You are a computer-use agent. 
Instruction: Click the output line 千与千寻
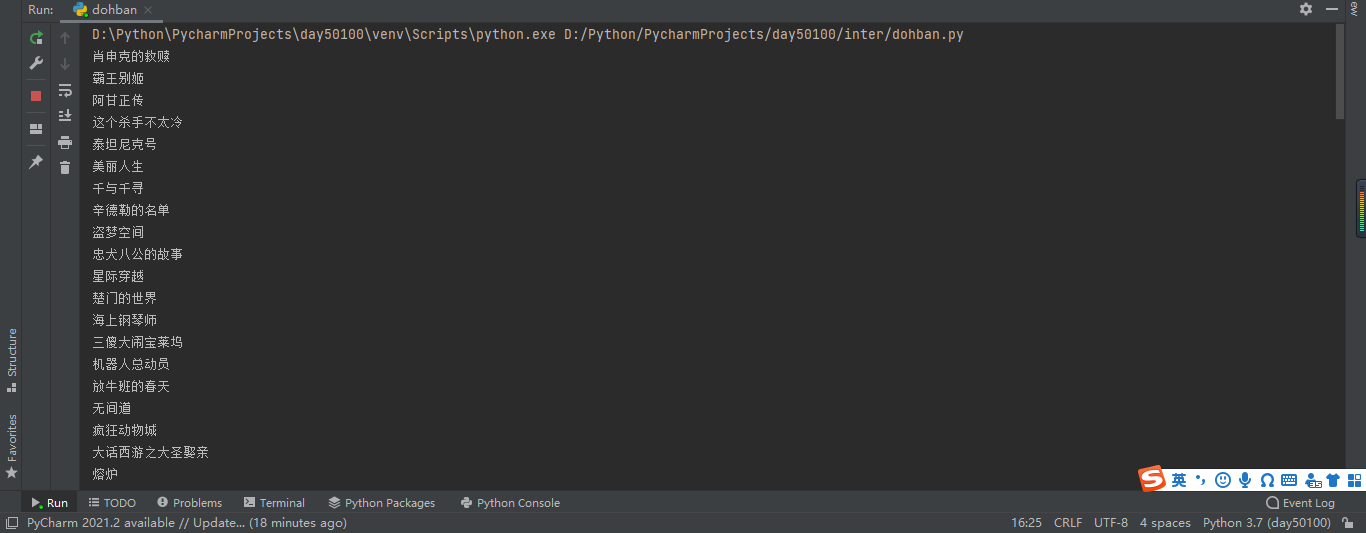click(118, 188)
